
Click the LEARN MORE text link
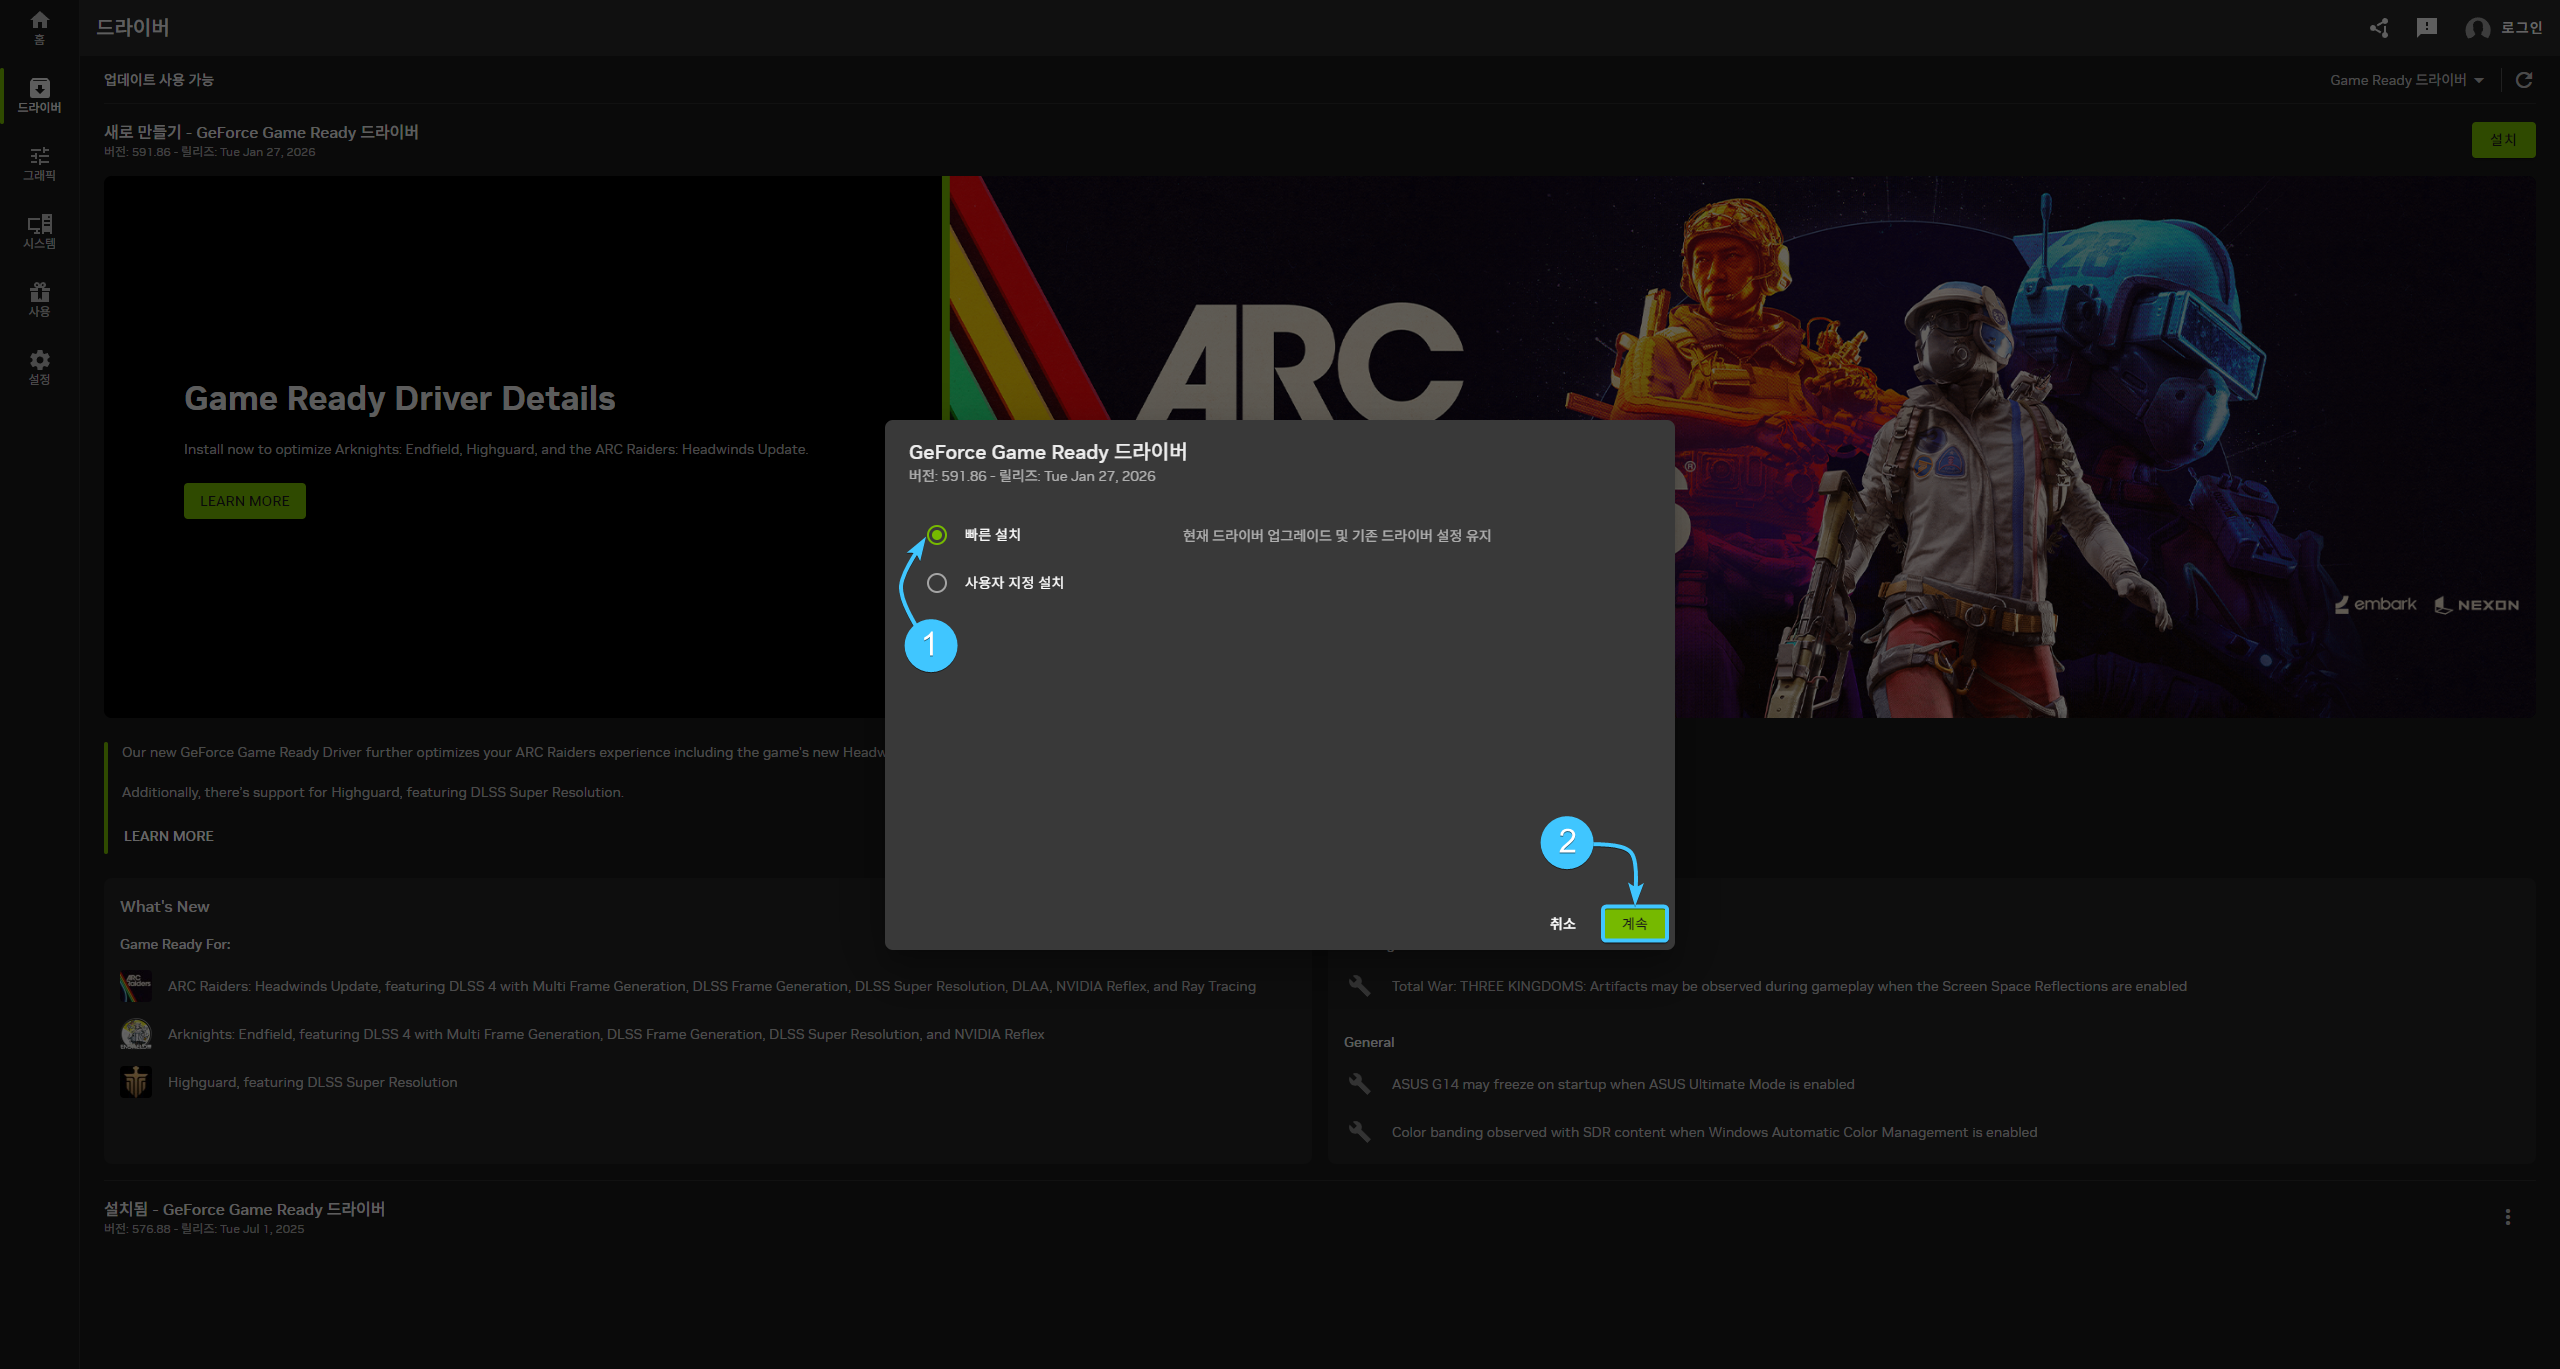(x=169, y=836)
